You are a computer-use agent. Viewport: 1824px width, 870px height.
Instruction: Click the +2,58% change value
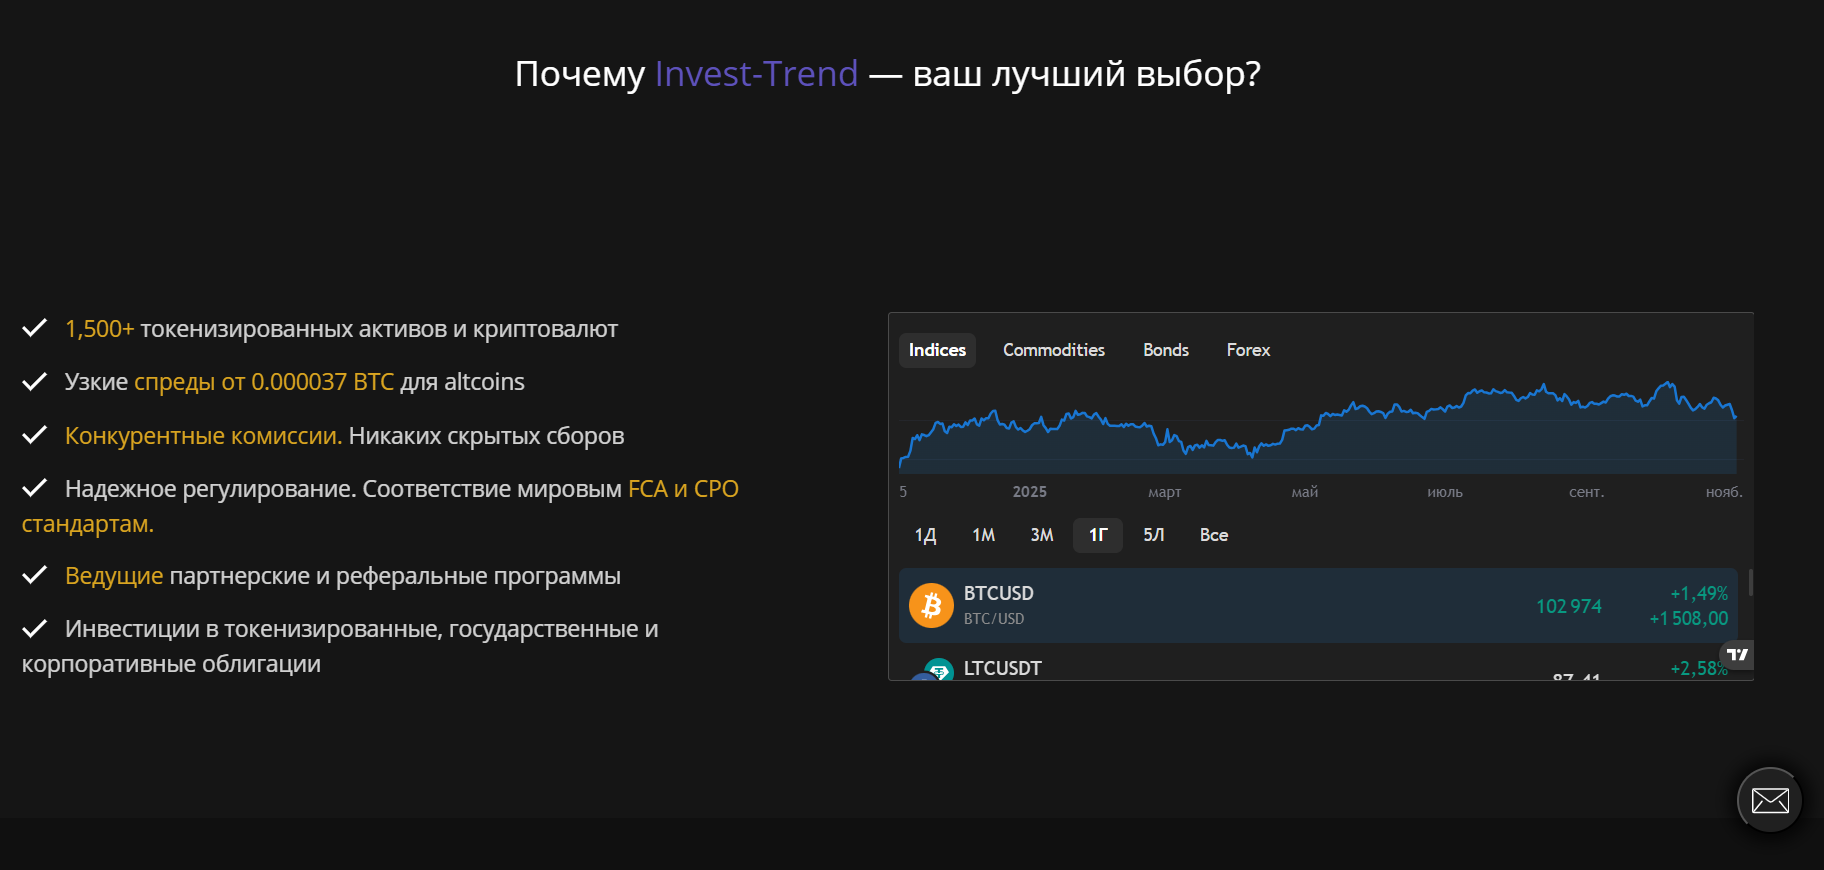[1699, 668]
